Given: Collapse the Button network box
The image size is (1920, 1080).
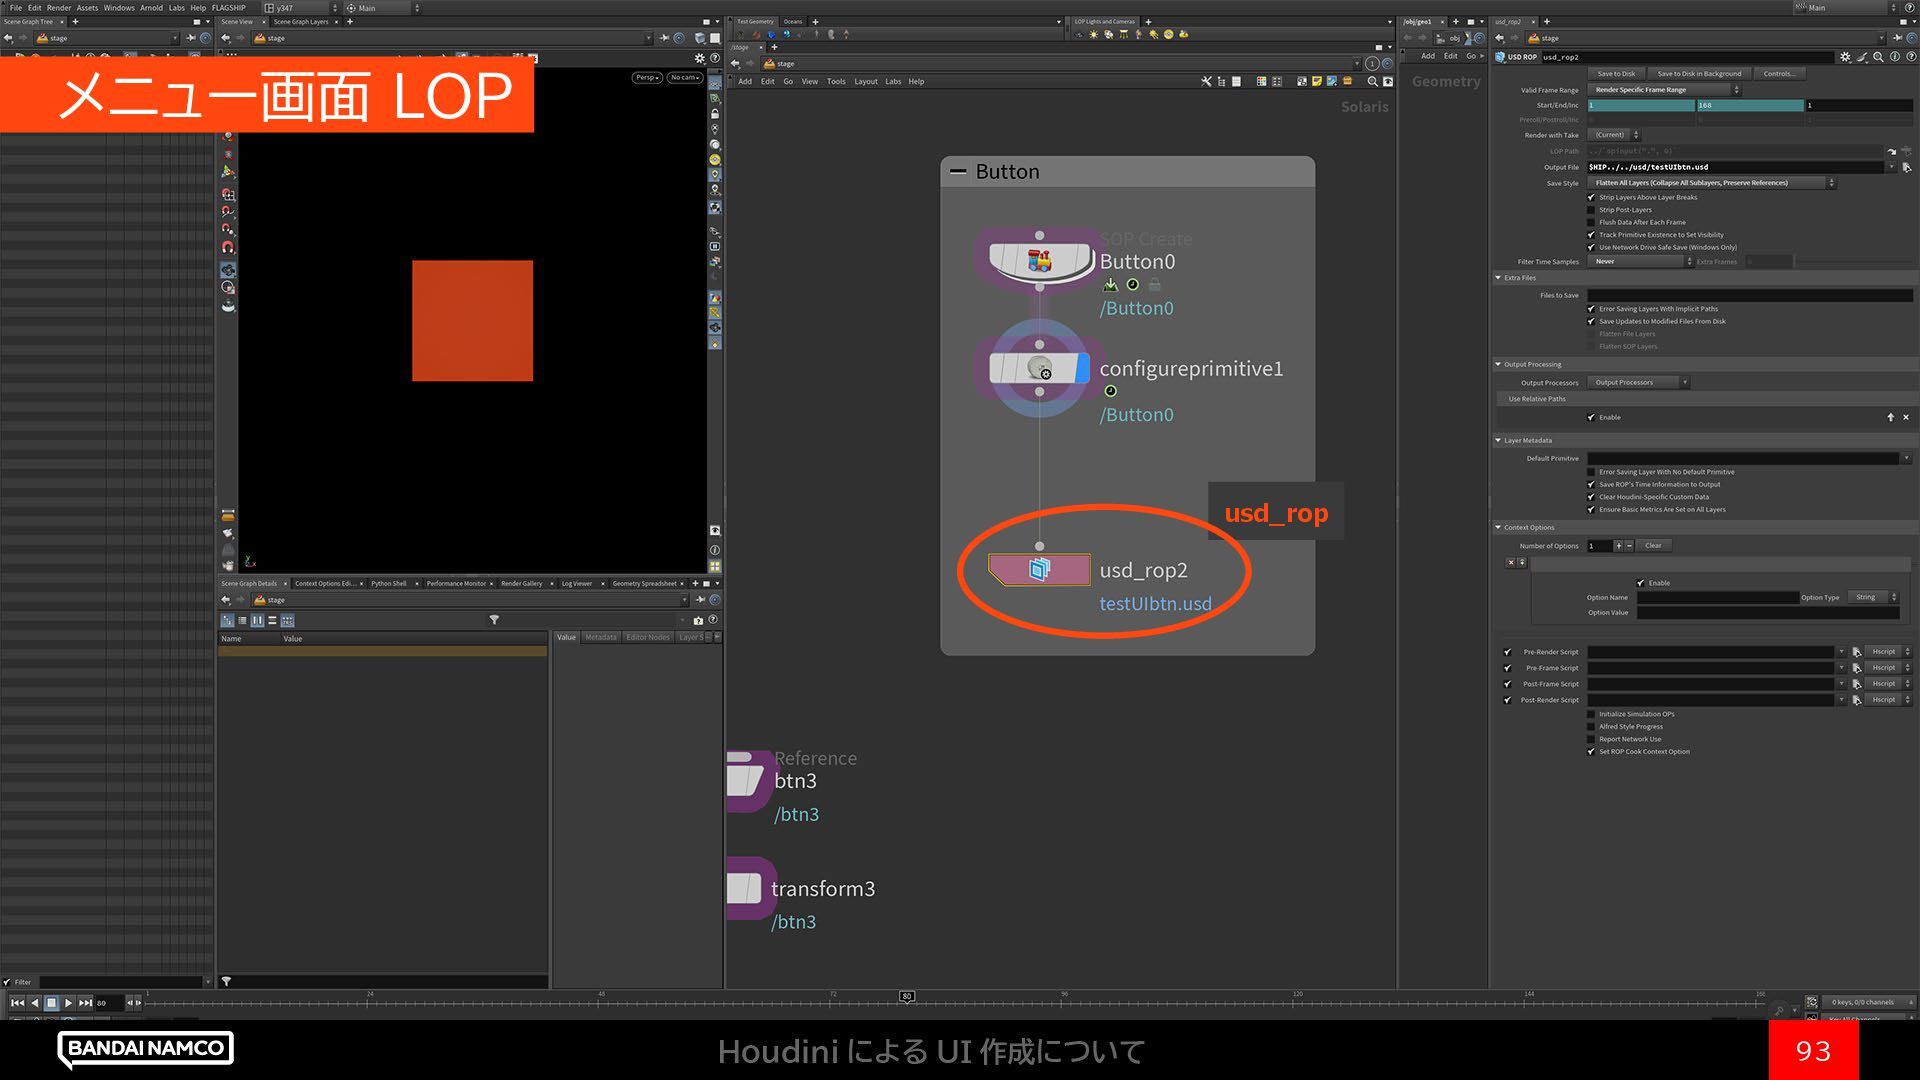Looking at the screenshot, I should [958, 172].
